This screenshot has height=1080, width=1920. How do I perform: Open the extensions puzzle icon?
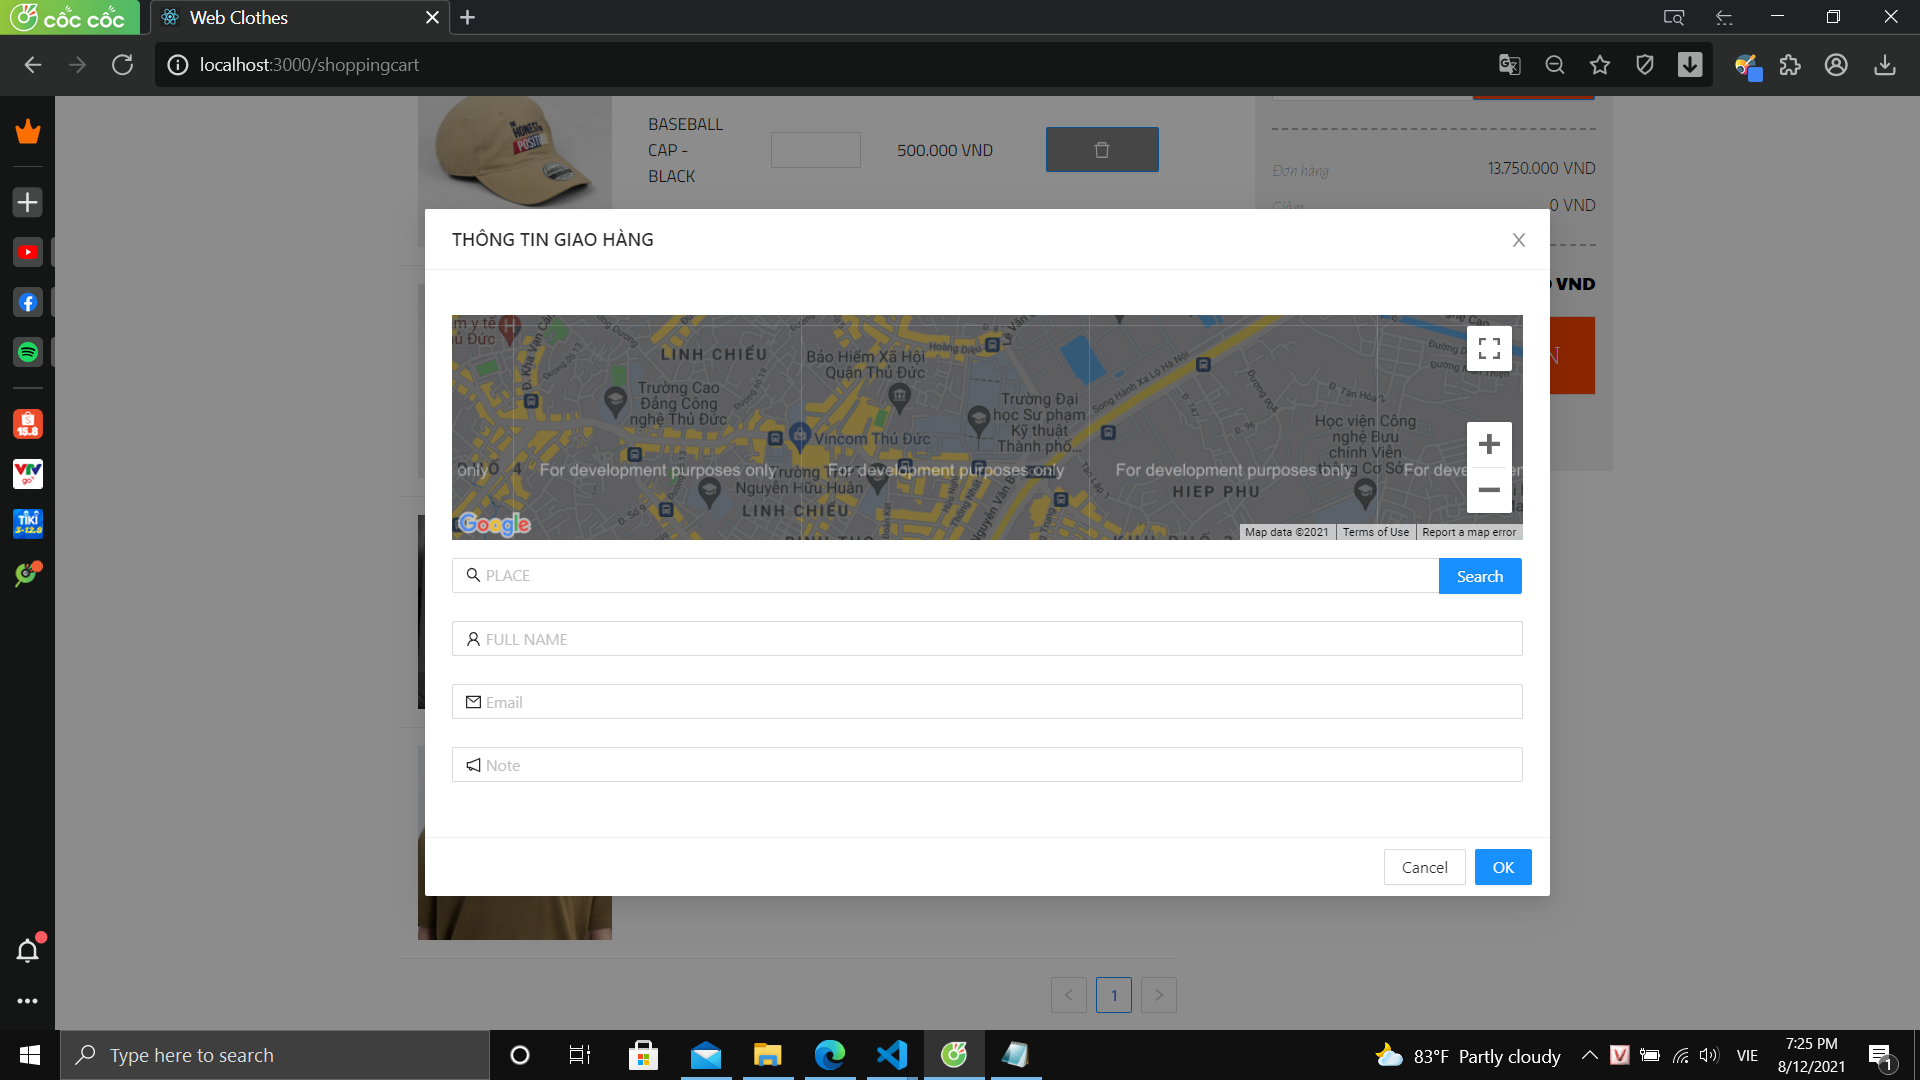1790,65
